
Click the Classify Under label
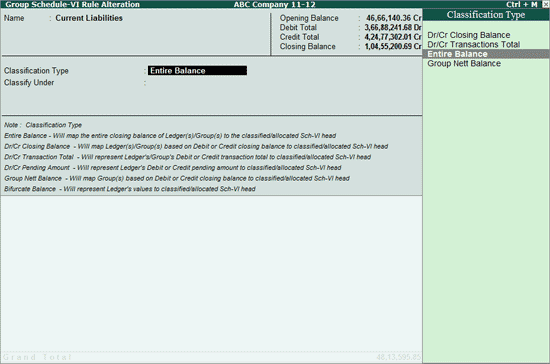[x=29, y=83]
